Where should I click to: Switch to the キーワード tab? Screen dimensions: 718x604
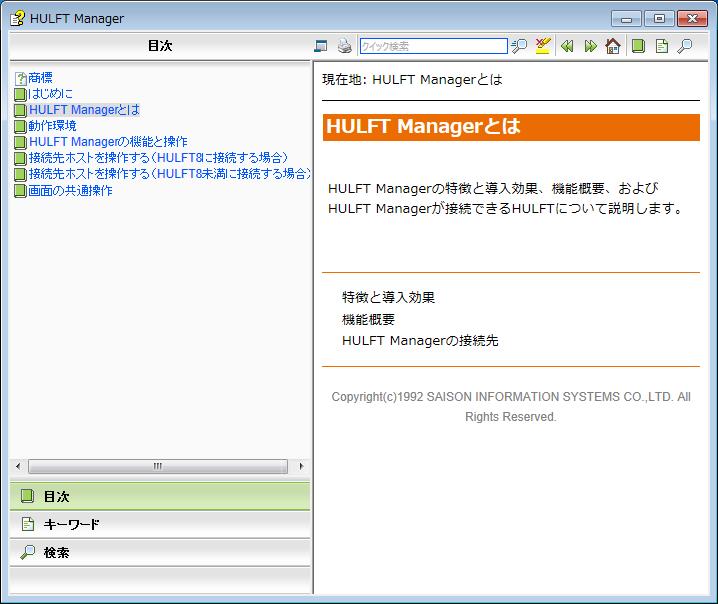coord(160,524)
